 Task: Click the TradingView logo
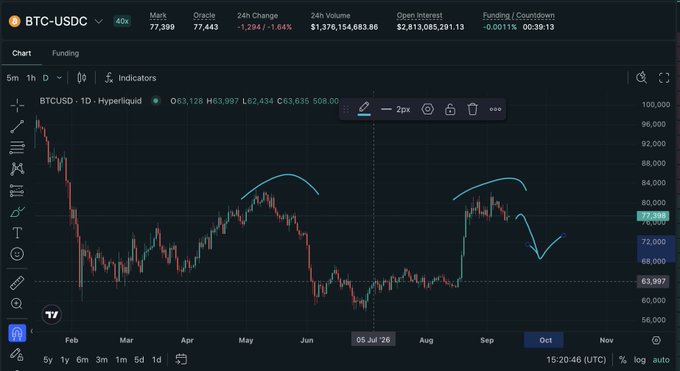pyautogui.click(x=52, y=315)
